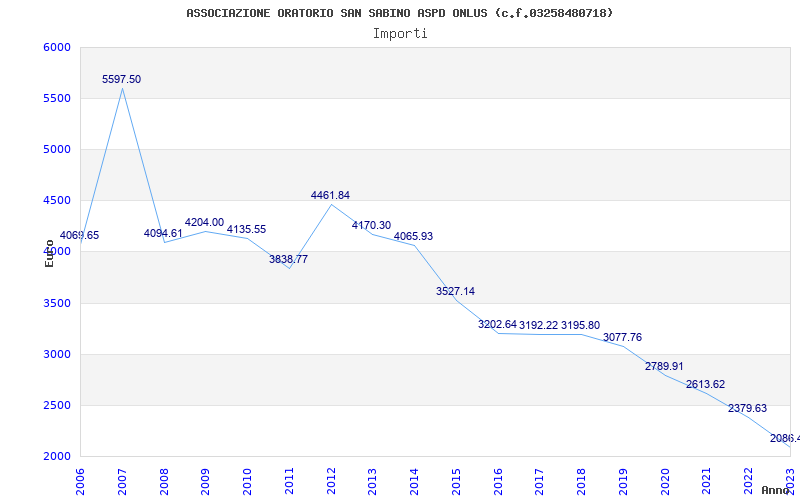Click the x-axis year 2016
The height and width of the screenshot is (500, 800).
click(498, 482)
